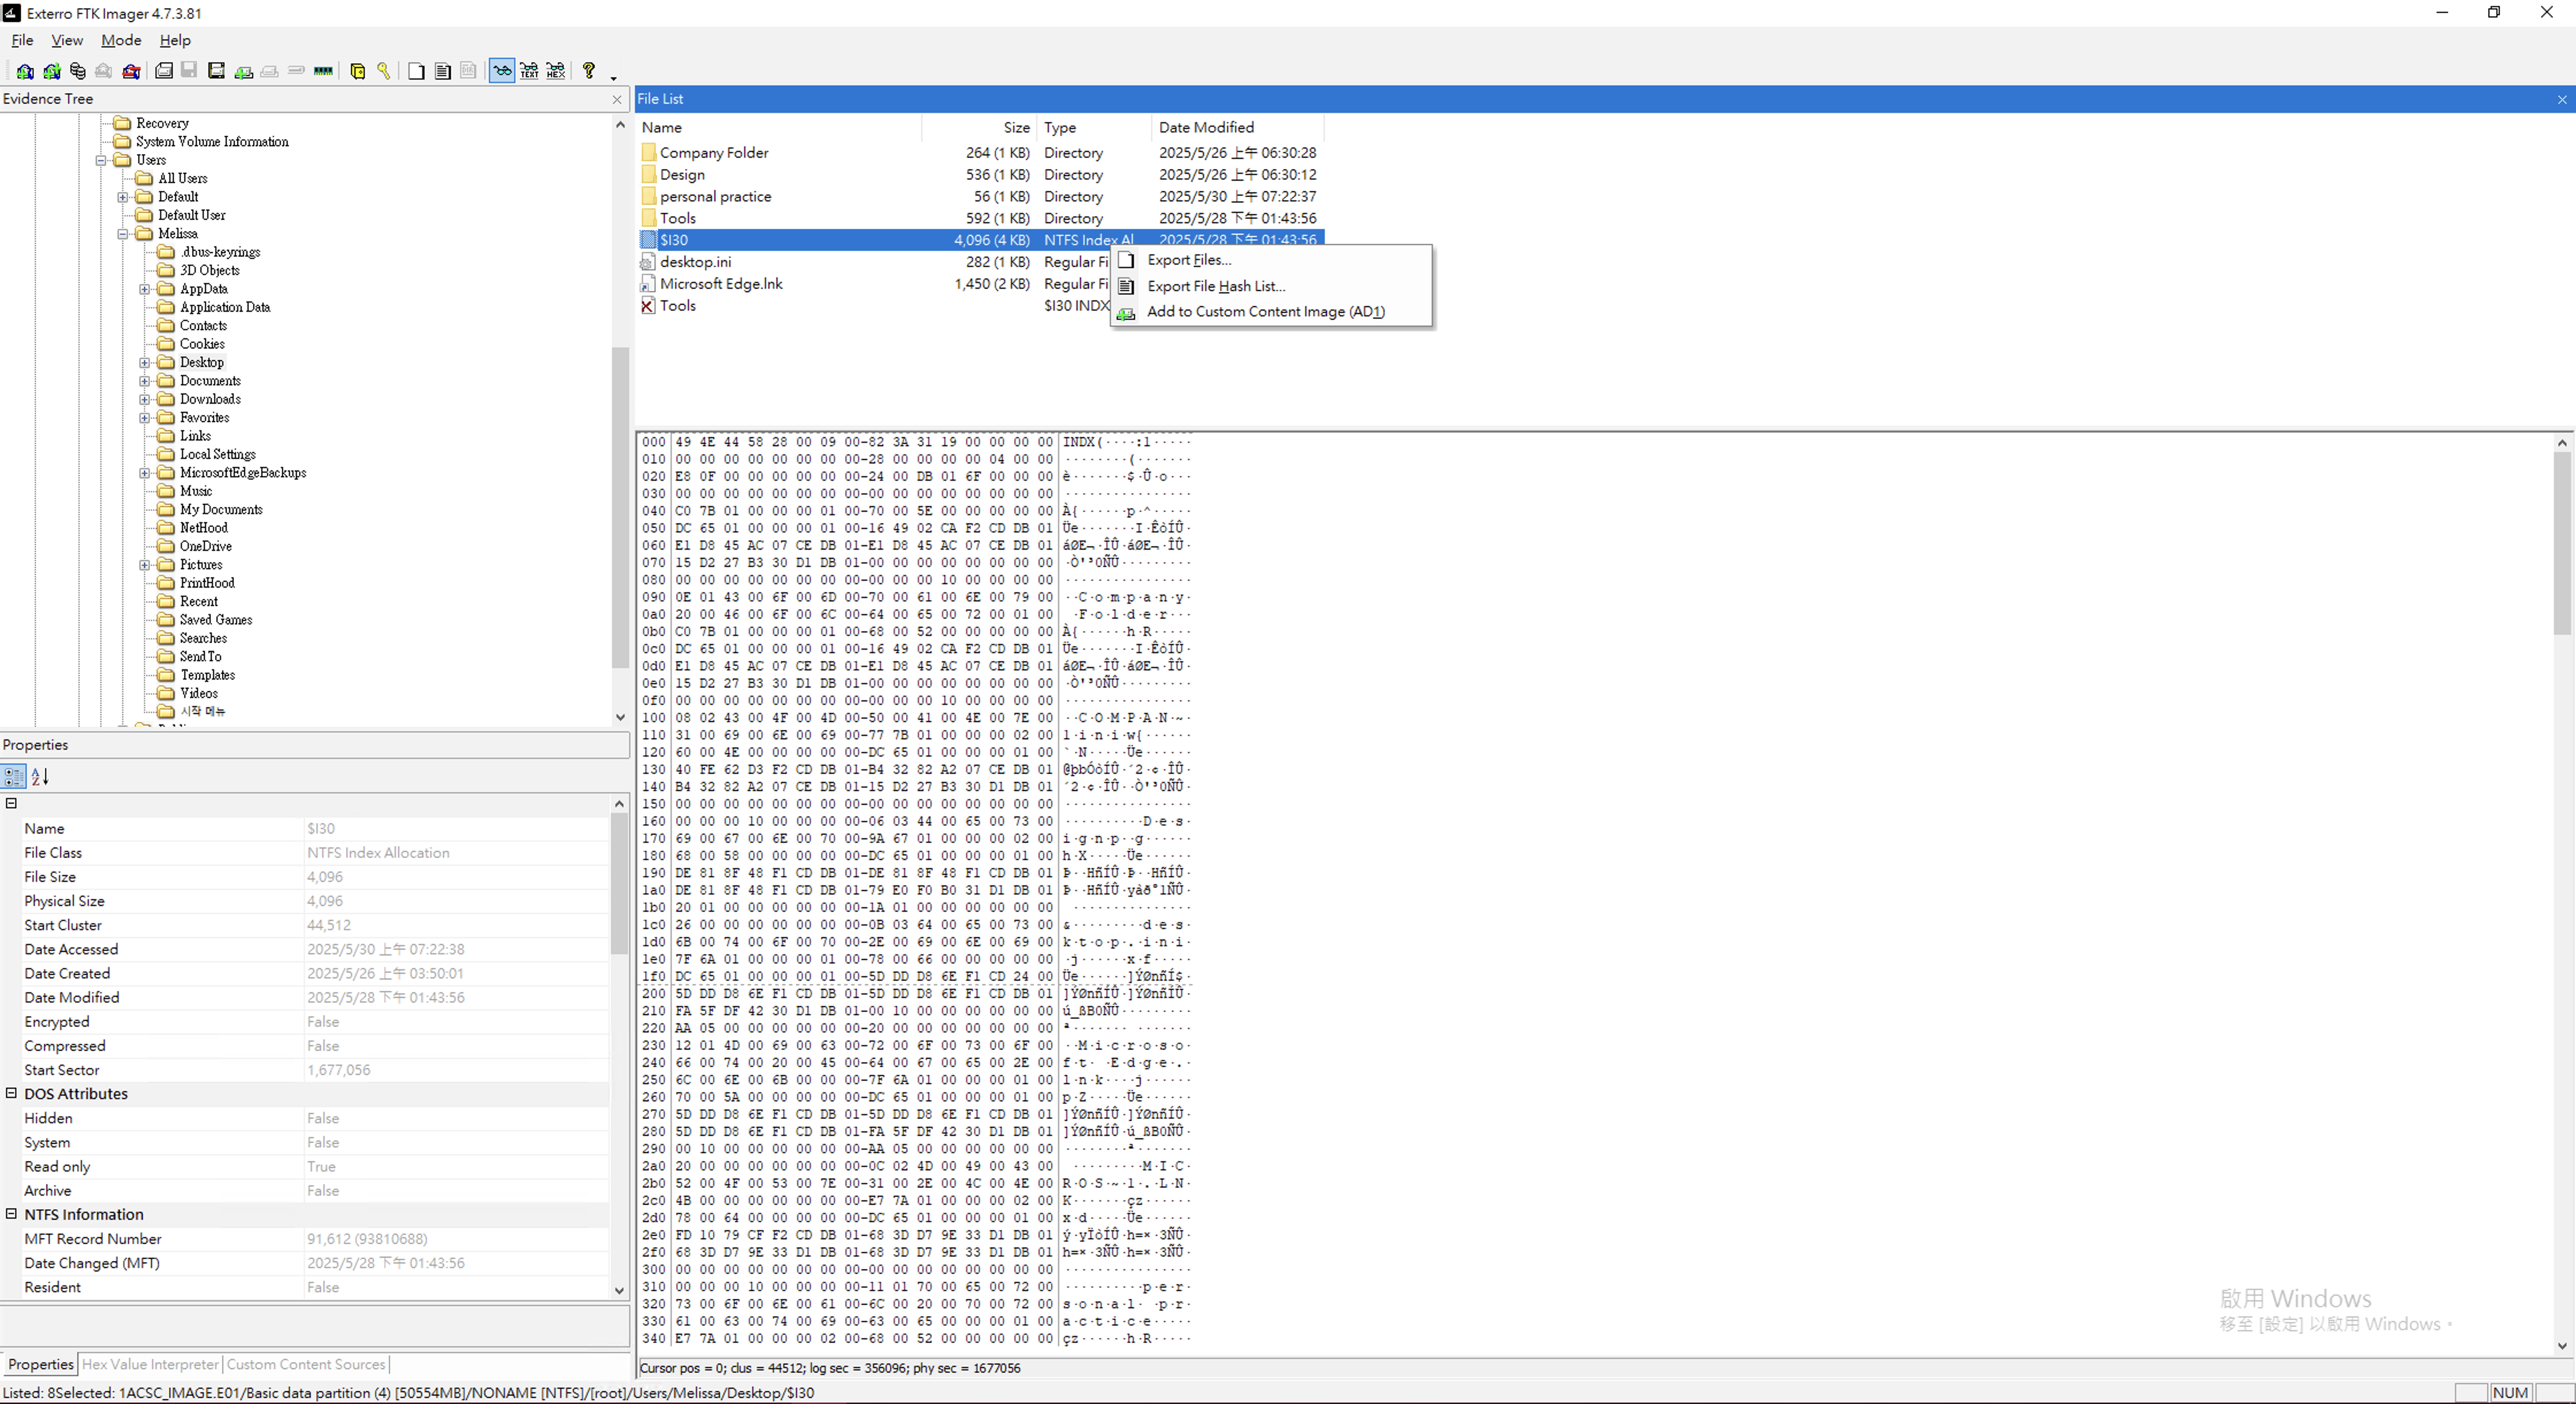This screenshot has width=2576, height=1404.
Task: Open the Mode menu
Action: 121,40
